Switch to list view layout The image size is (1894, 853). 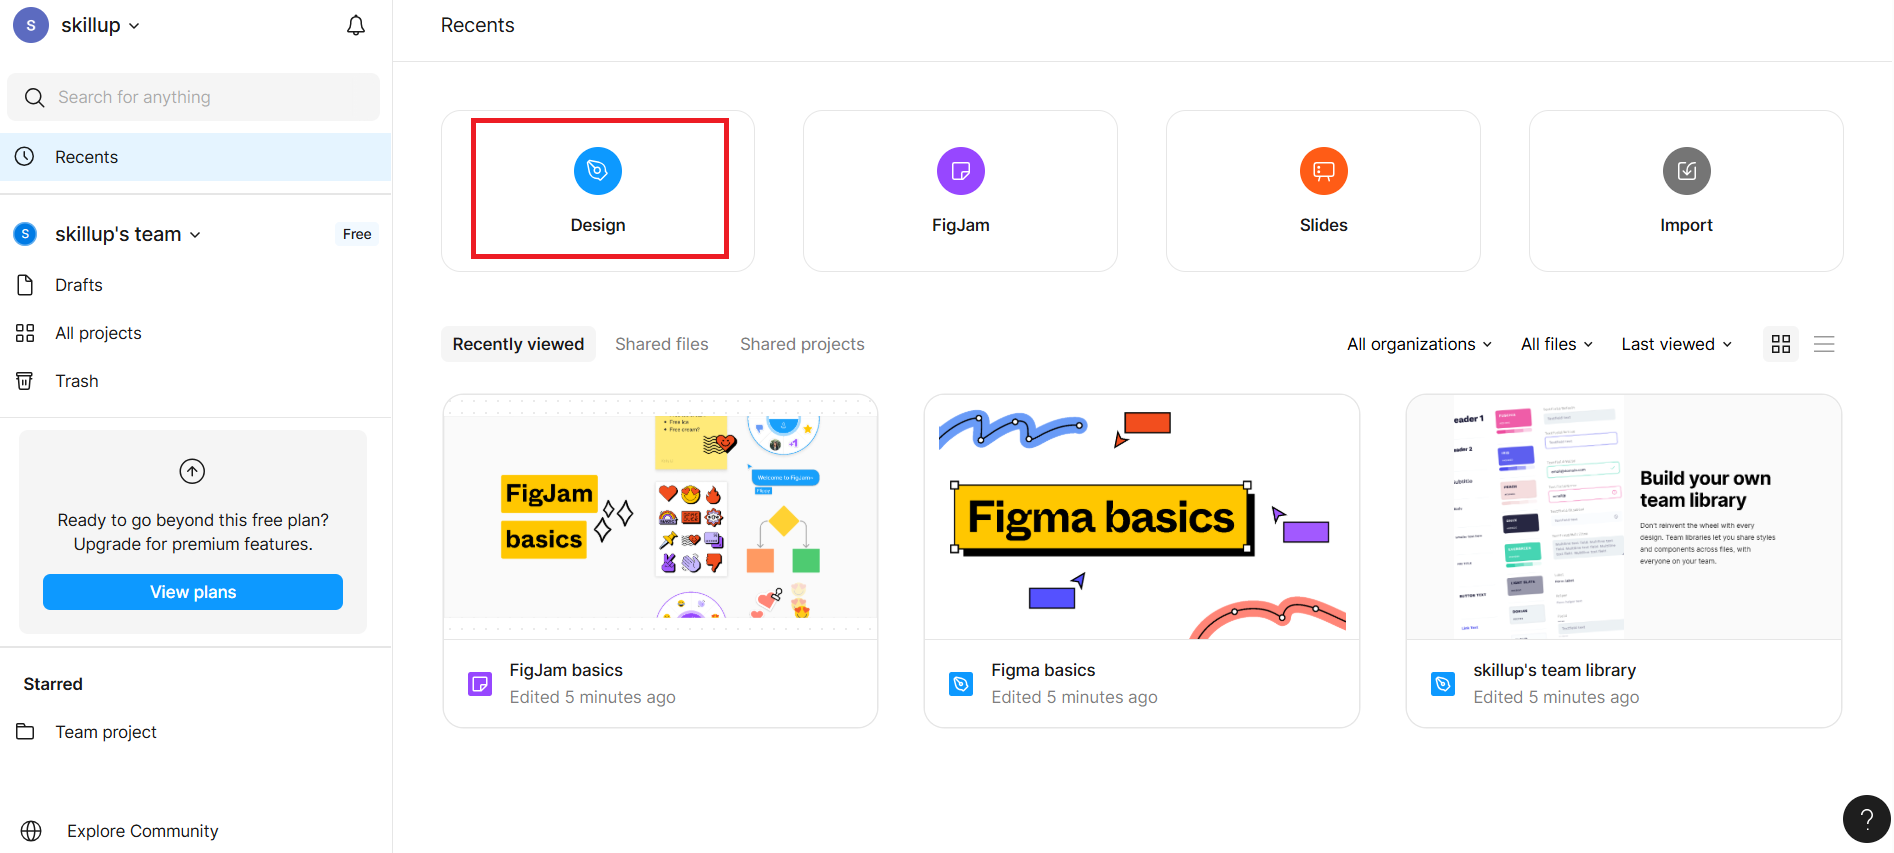(1824, 344)
